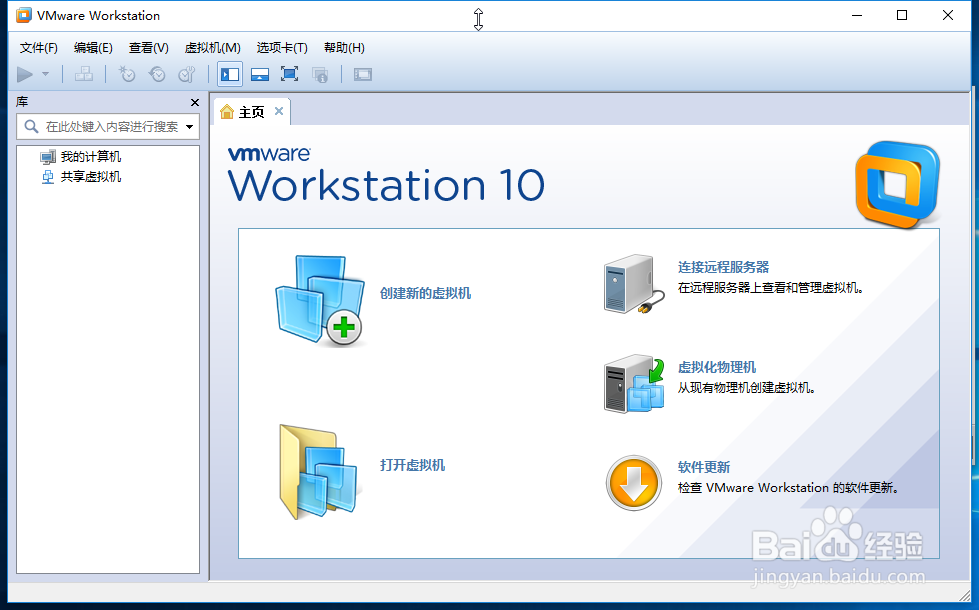Click the 软件更新 download arrow icon
Screen dimensions: 979x610
click(634, 483)
